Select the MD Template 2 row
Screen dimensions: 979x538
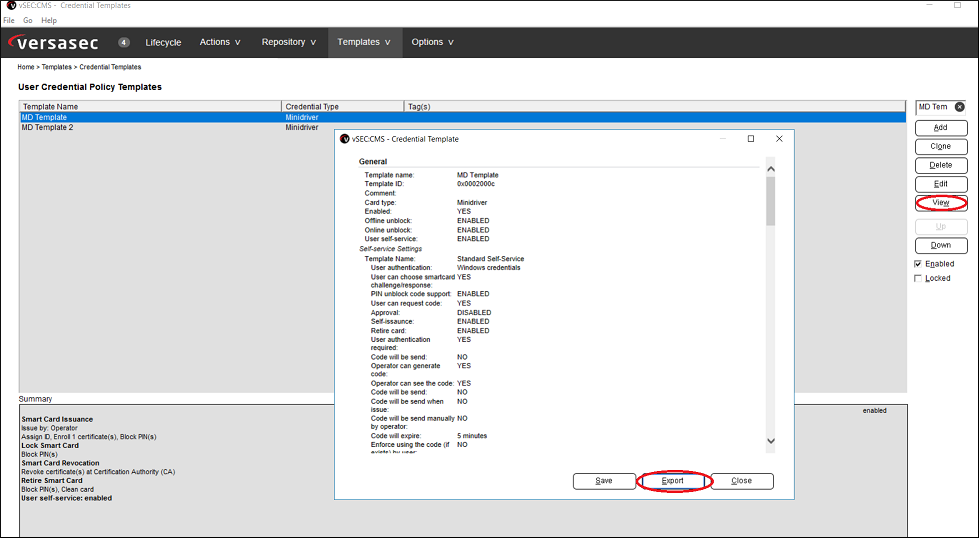click(x=463, y=127)
